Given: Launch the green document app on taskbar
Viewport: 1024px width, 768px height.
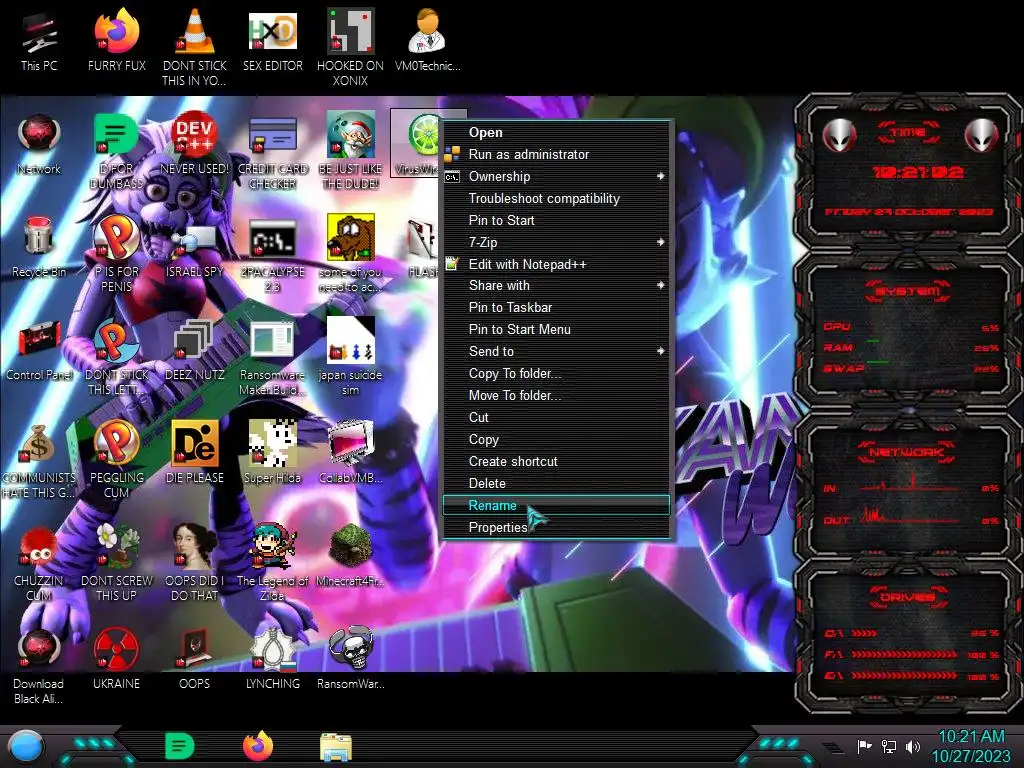Looking at the screenshot, I should point(180,746).
